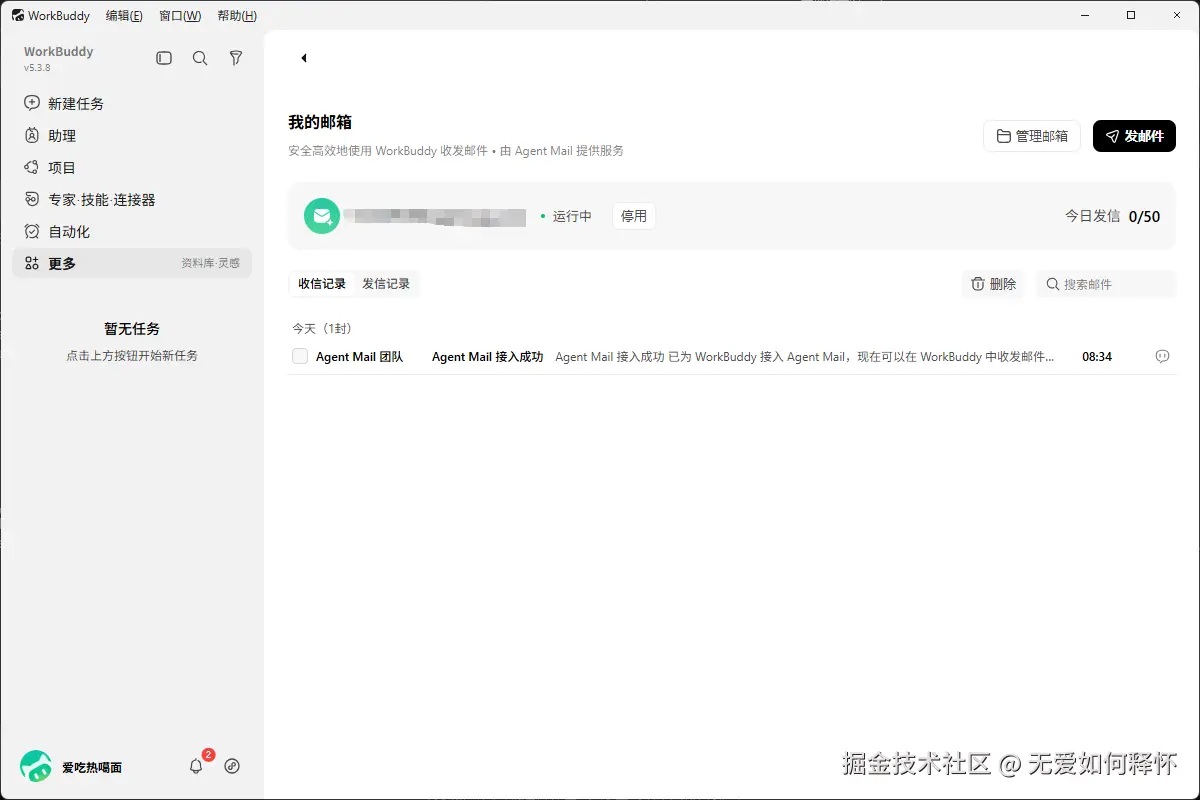Click the 我的邮箱 heading
The image size is (1200, 800).
click(x=320, y=122)
